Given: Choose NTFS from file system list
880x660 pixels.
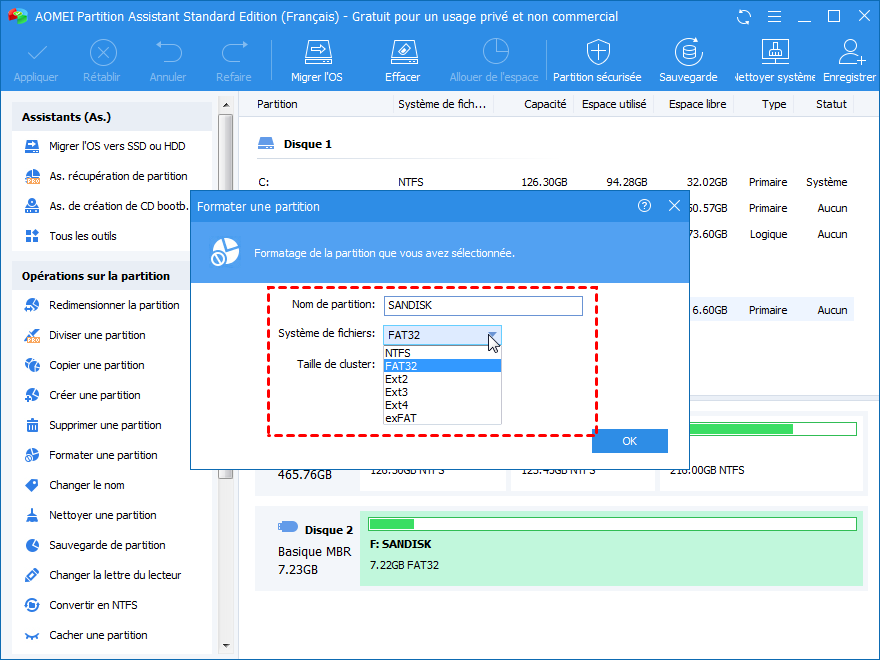Looking at the screenshot, I should click(398, 353).
